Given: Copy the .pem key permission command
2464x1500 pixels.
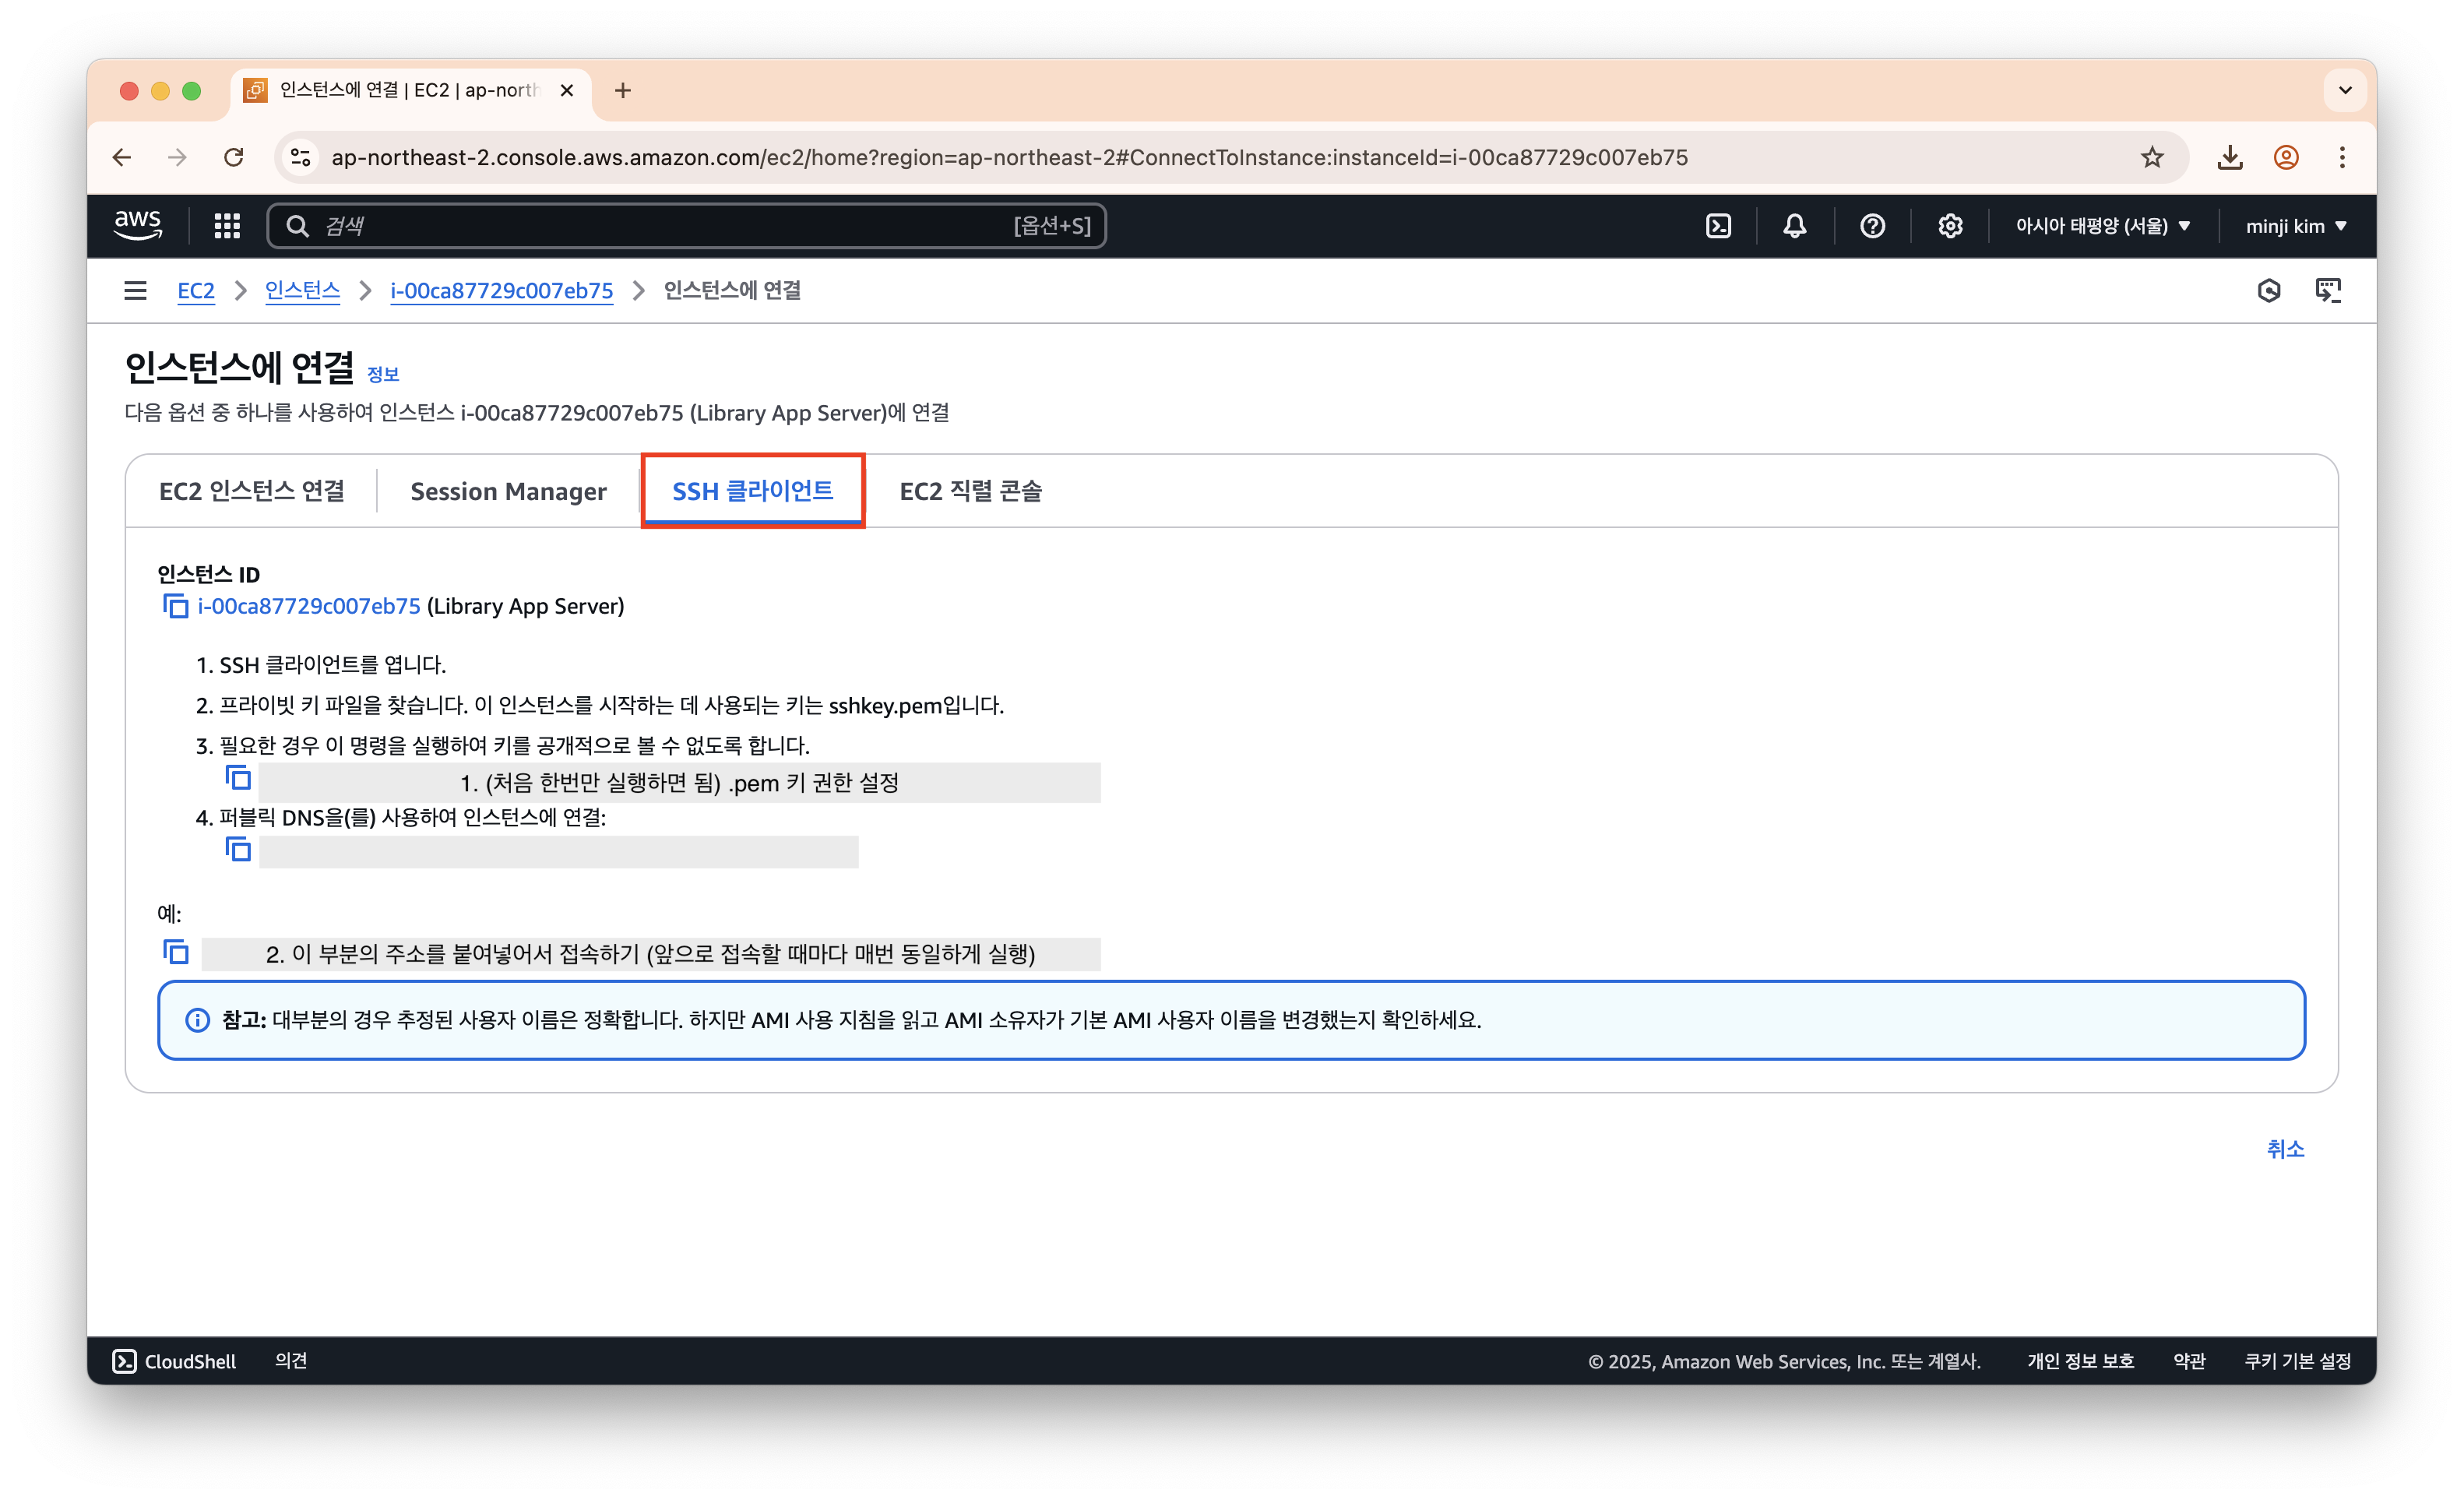Looking at the screenshot, I should point(238,778).
